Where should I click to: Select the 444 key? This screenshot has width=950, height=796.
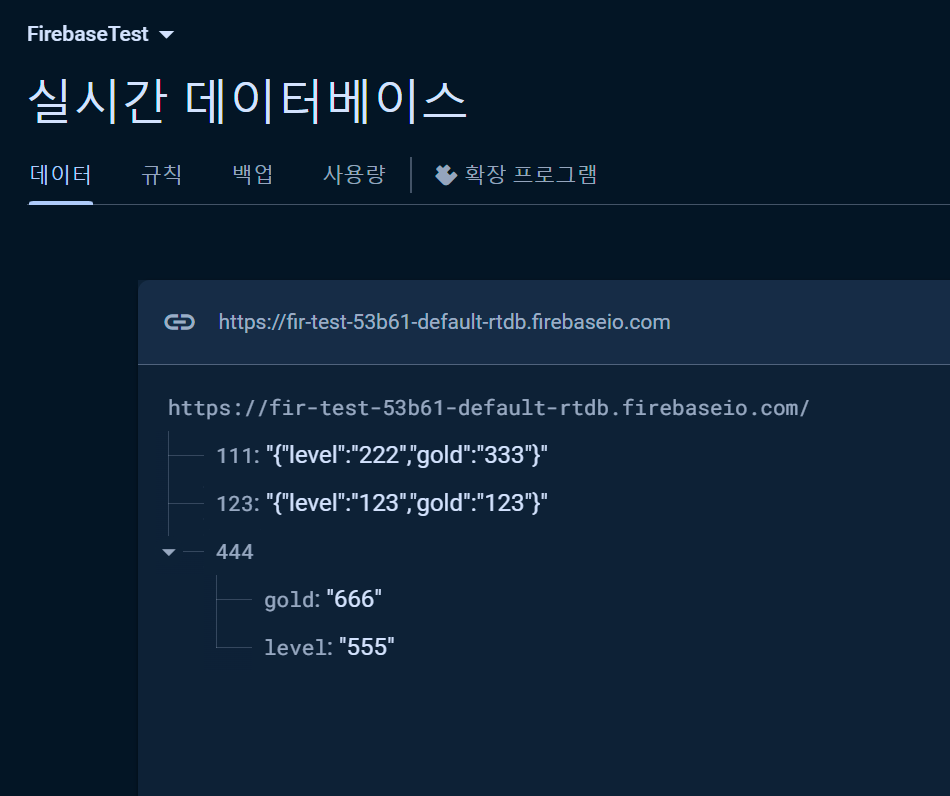(234, 552)
